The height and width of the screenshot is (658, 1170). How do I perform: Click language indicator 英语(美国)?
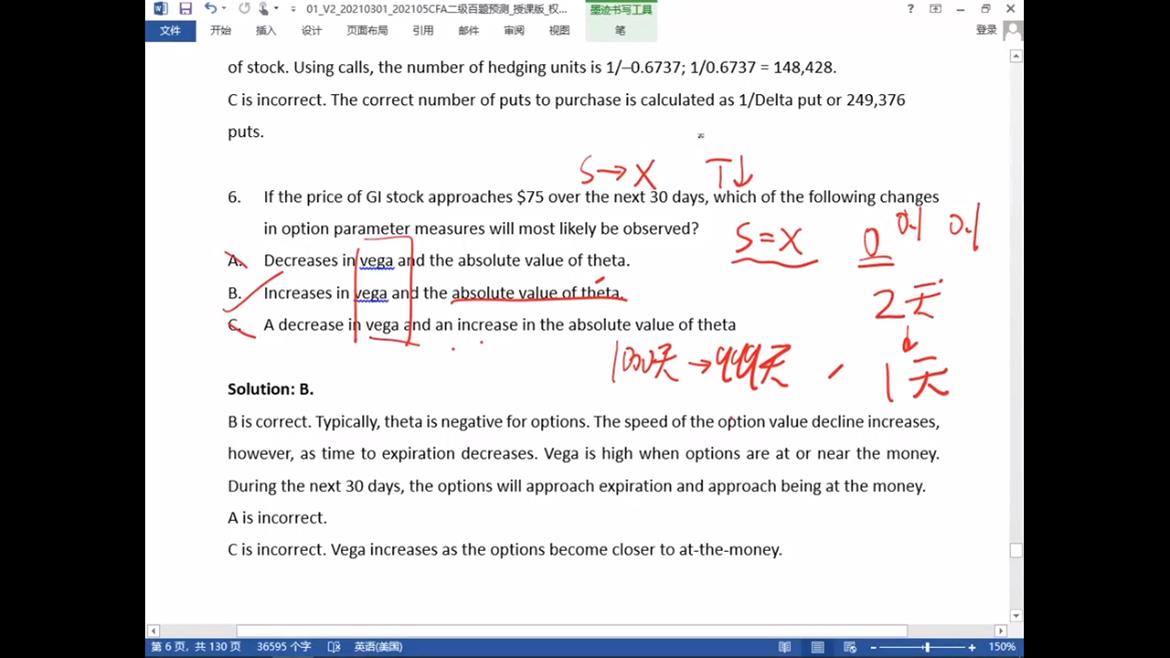tap(378, 647)
